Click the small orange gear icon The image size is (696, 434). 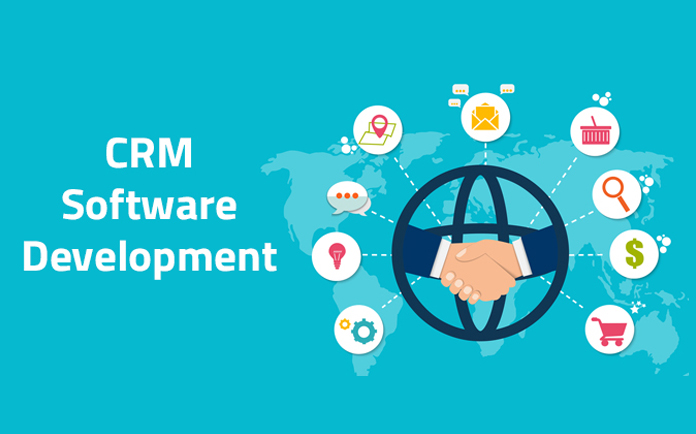click(345, 323)
